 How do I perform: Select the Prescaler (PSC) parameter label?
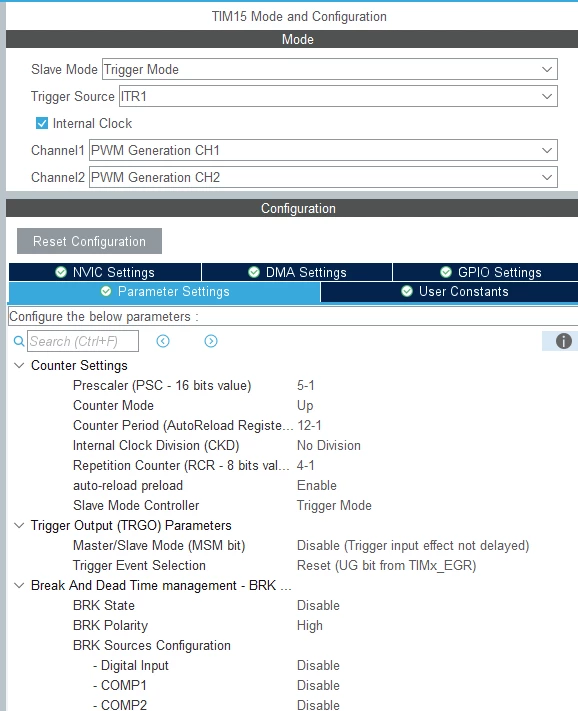click(x=162, y=385)
